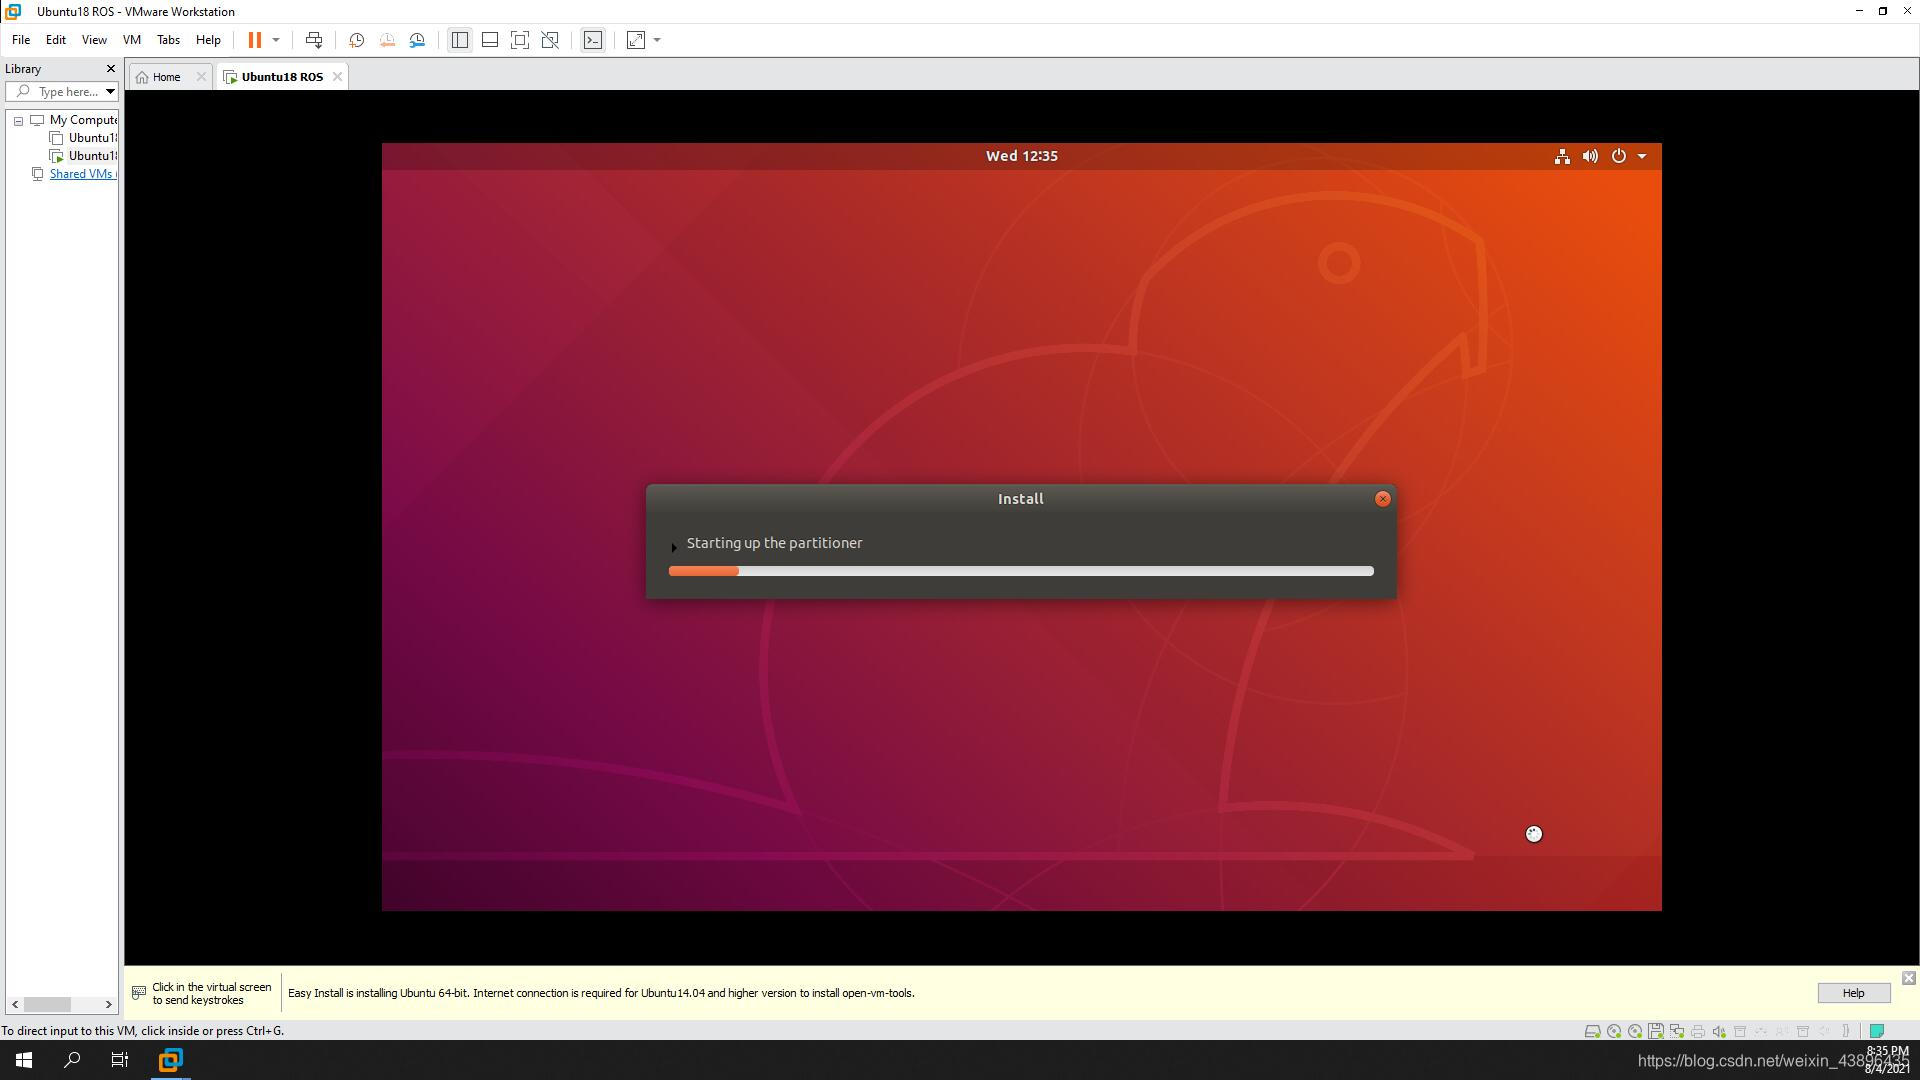Open the power options dropdown beside Pause
This screenshot has height=1080, width=1920.
[x=276, y=40]
